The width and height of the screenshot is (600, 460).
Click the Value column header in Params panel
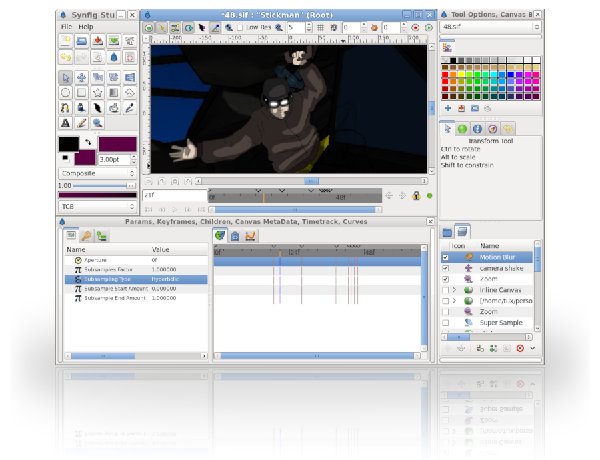click(160, 250)
